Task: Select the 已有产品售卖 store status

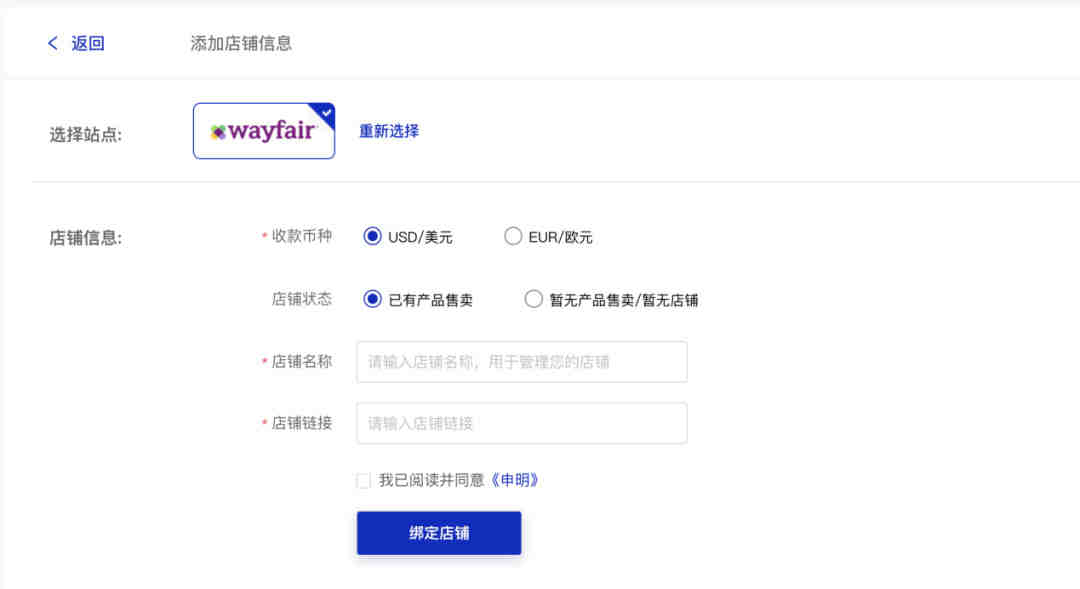Action: (373, 299)
